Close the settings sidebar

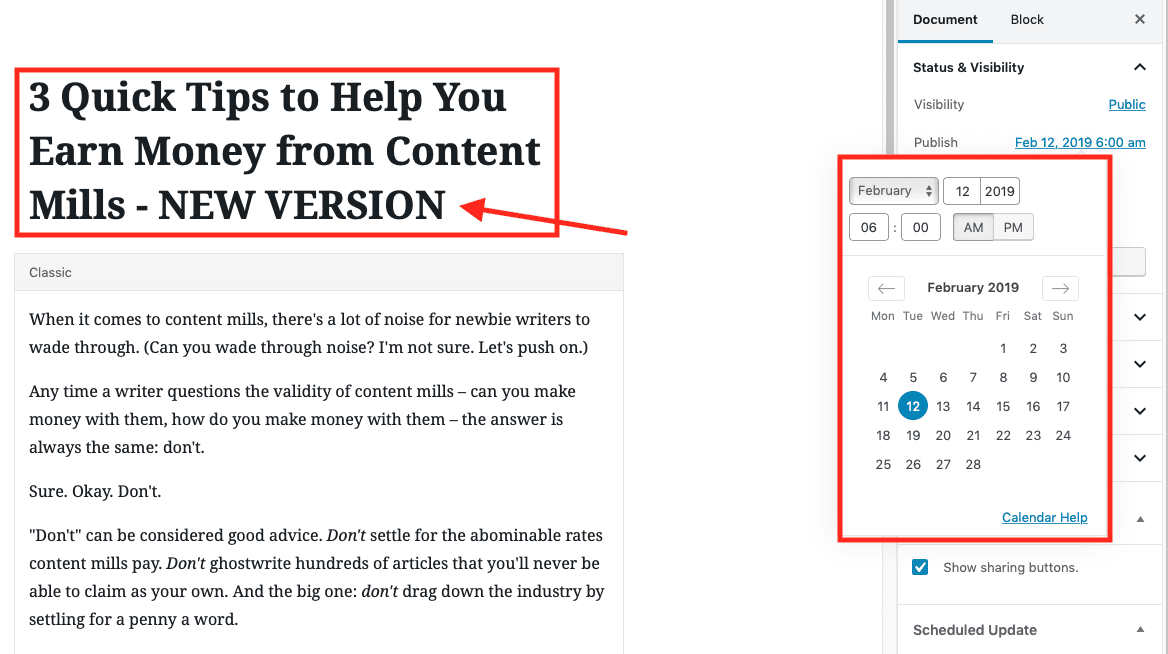pos(1140,19)
